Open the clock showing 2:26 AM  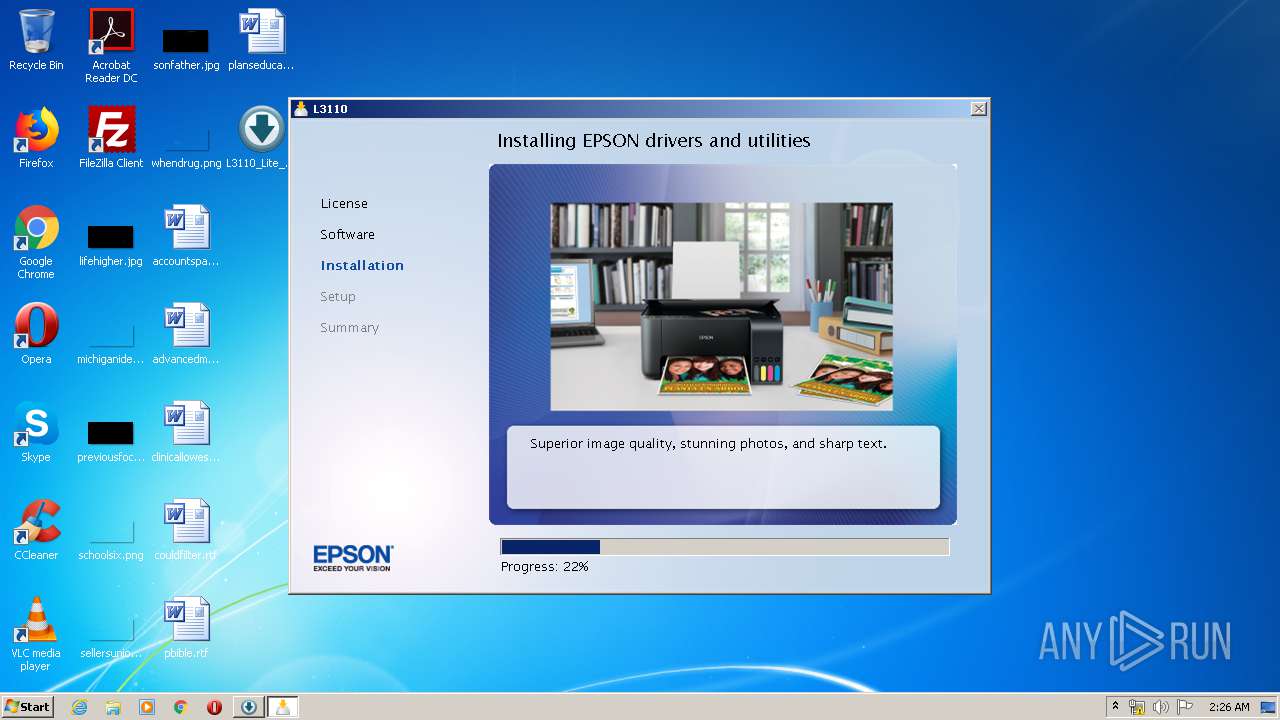[x=1229, y=707]
